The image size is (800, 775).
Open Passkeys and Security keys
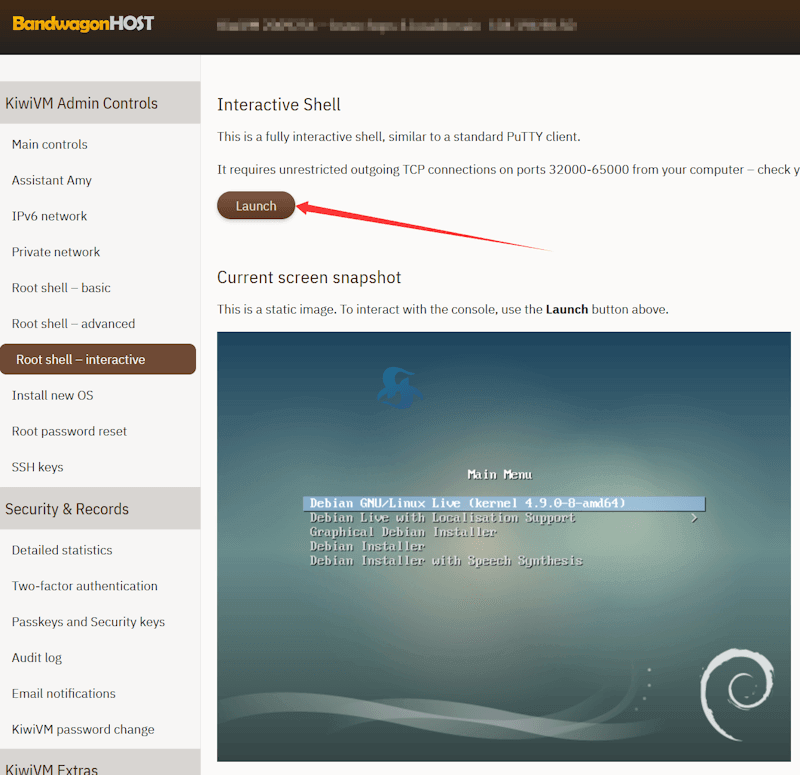(88, 622)
